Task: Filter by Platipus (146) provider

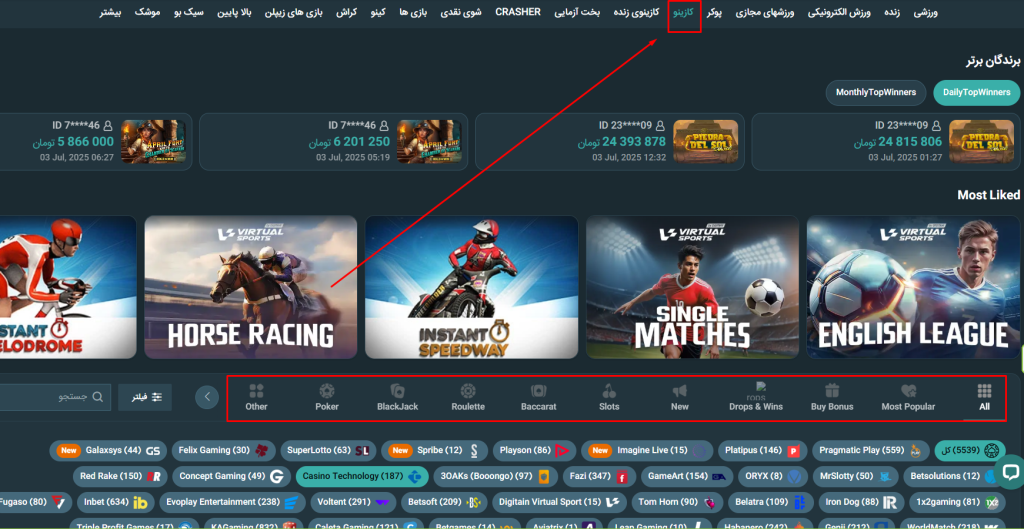Action: coord(761,451)
